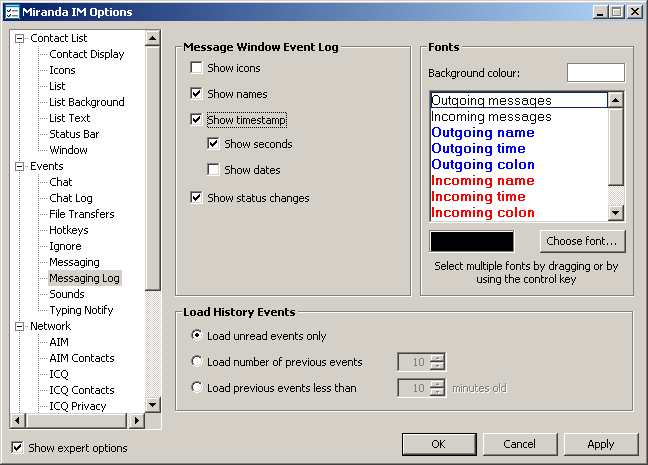Select Incoming name font entry

(x=519, y=181)
